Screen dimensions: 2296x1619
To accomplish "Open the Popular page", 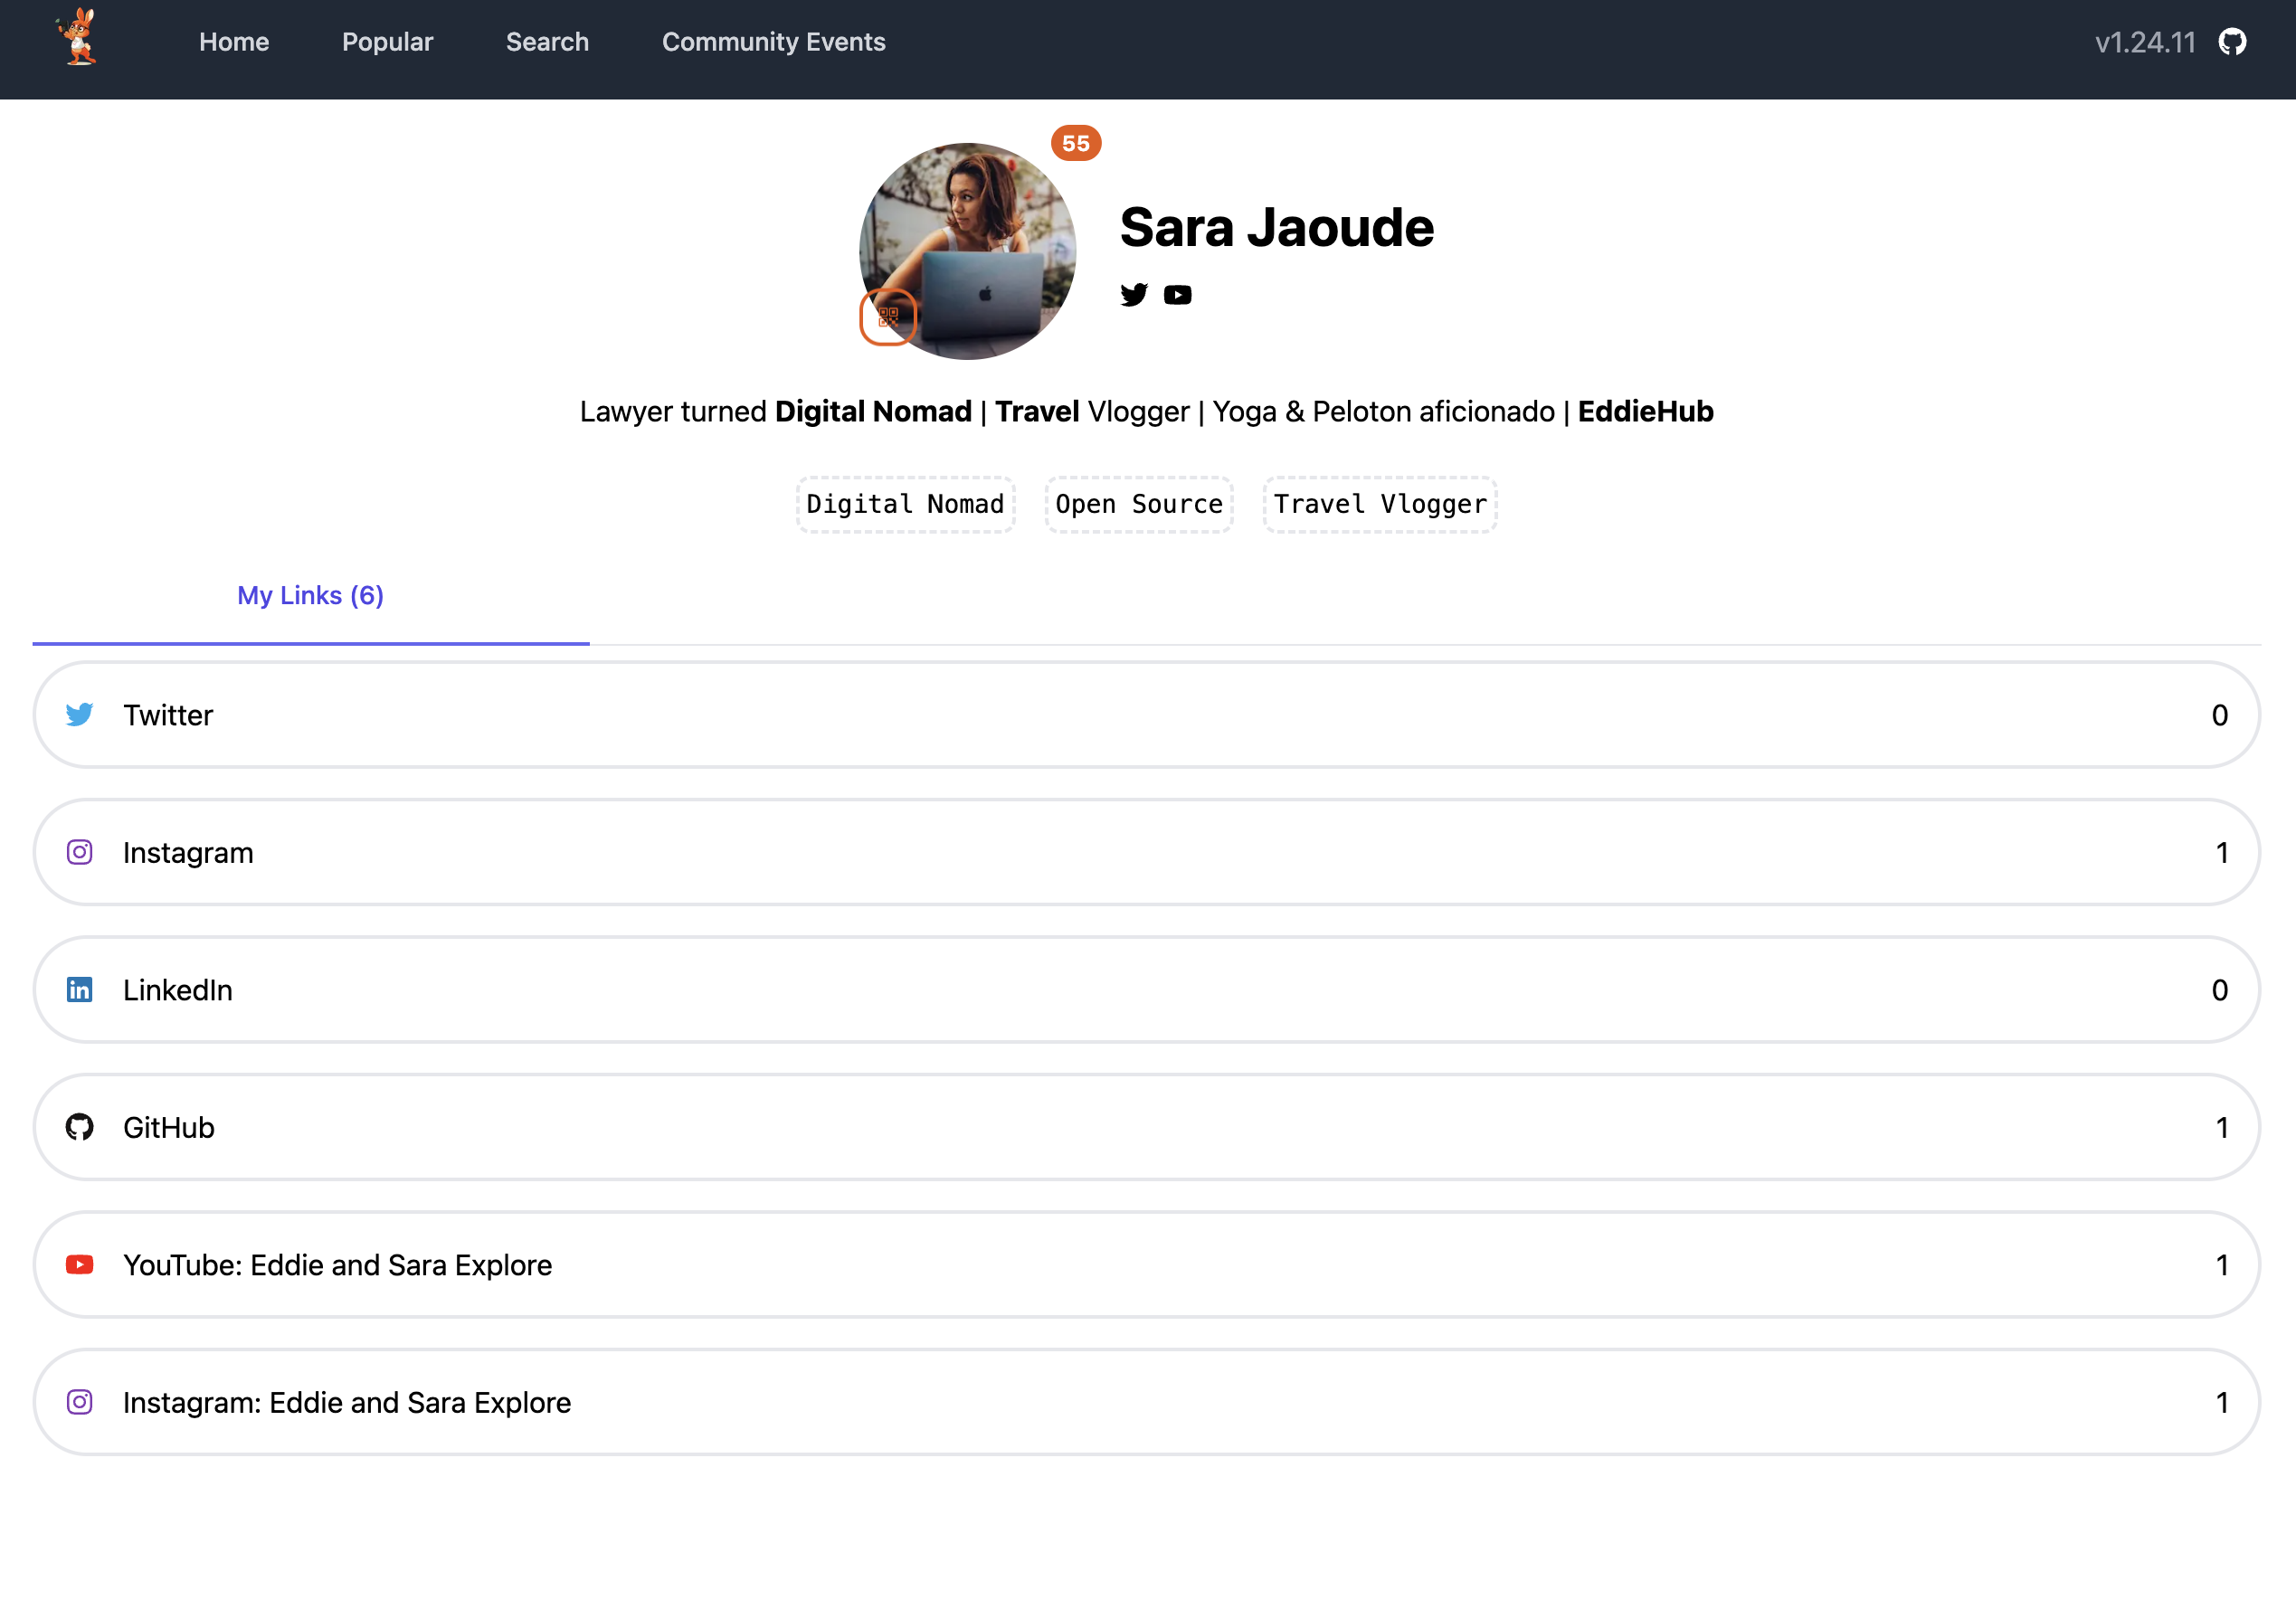I will click(x=388, y=42).
